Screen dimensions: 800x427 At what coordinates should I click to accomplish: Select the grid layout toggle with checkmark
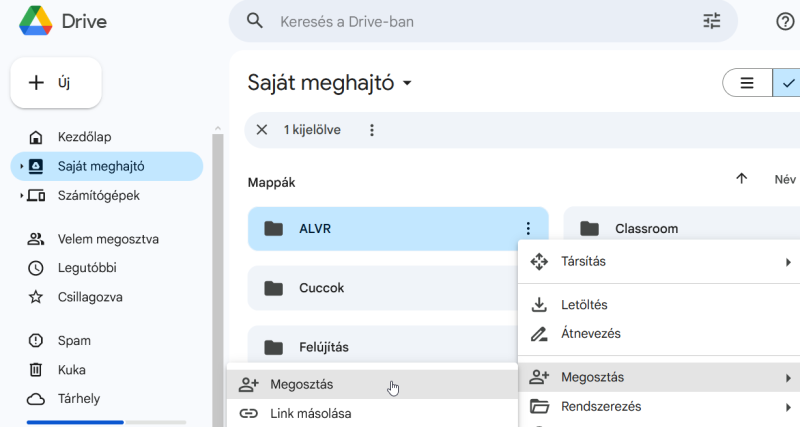click(787, 83)
